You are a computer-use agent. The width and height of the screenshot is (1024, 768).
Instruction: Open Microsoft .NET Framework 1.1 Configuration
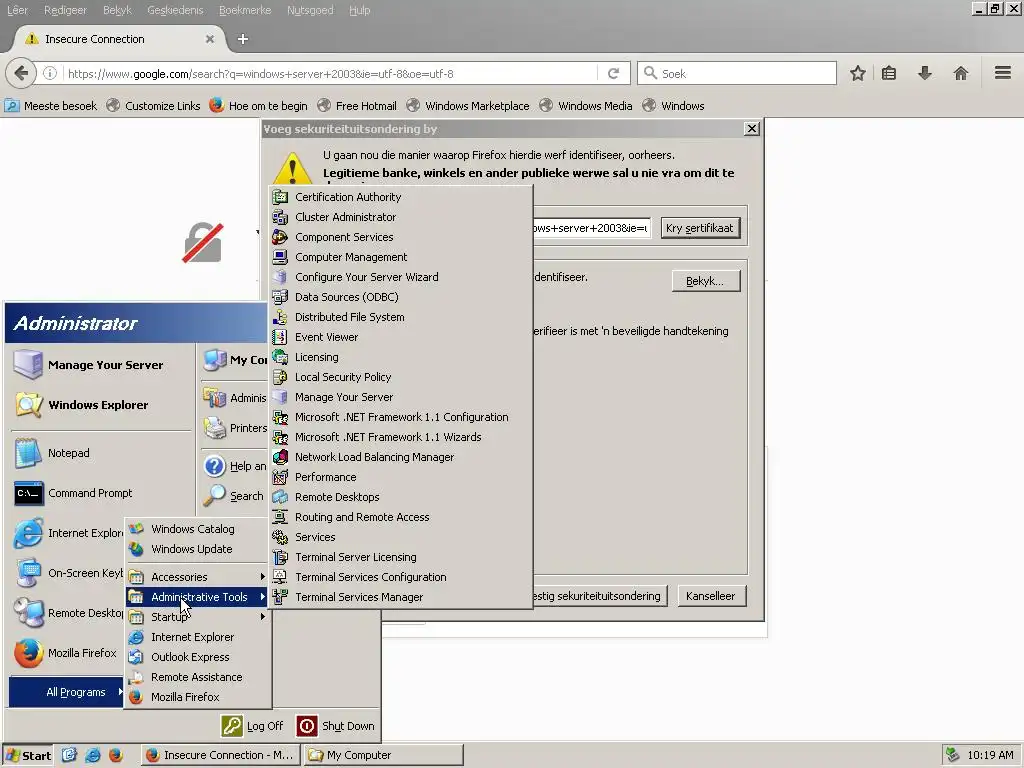click(x=401, y=417)
